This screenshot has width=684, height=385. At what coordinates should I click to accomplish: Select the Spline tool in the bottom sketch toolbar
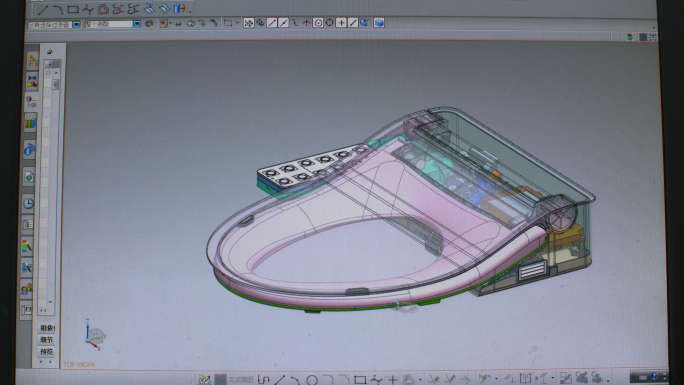pyautogui.click(x=376, y=380)
